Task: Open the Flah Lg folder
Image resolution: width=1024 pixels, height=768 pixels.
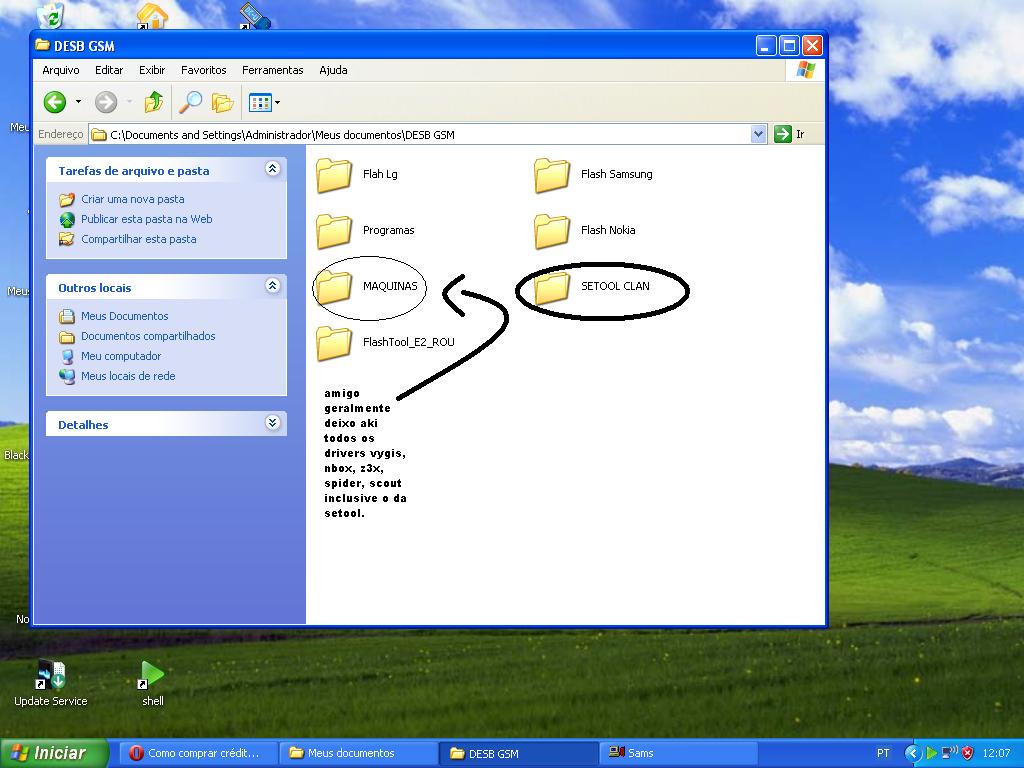Action: [x=357, y=175]
